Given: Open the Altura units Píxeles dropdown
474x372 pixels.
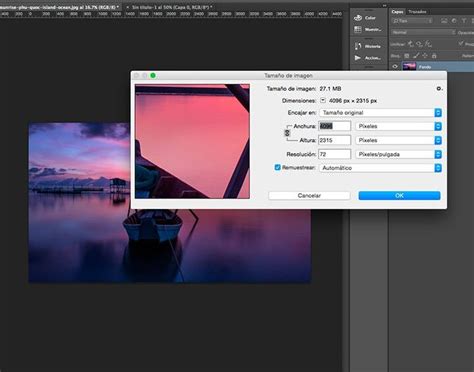Looking at the screenshot, I should [399, 140].
